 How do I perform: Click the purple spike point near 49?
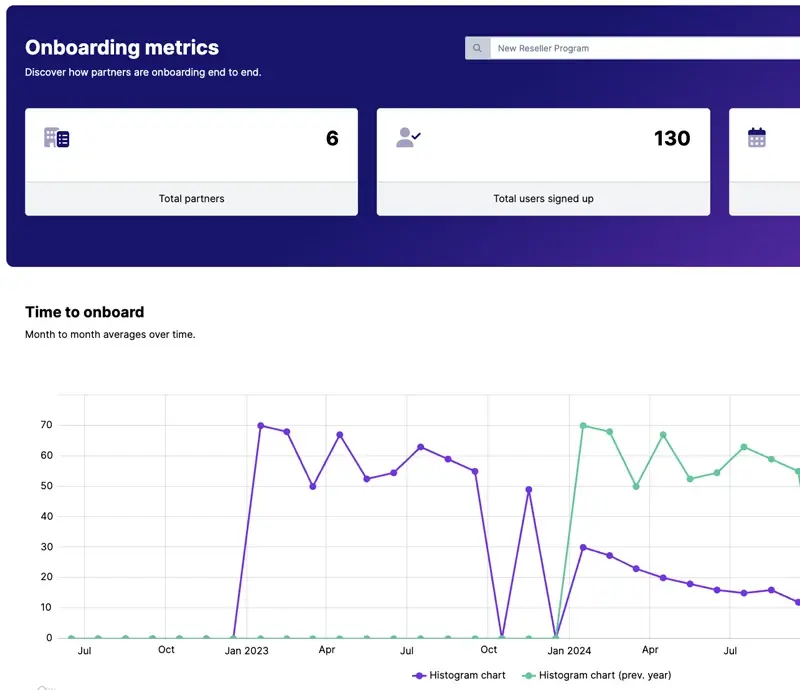coord(528,490)
